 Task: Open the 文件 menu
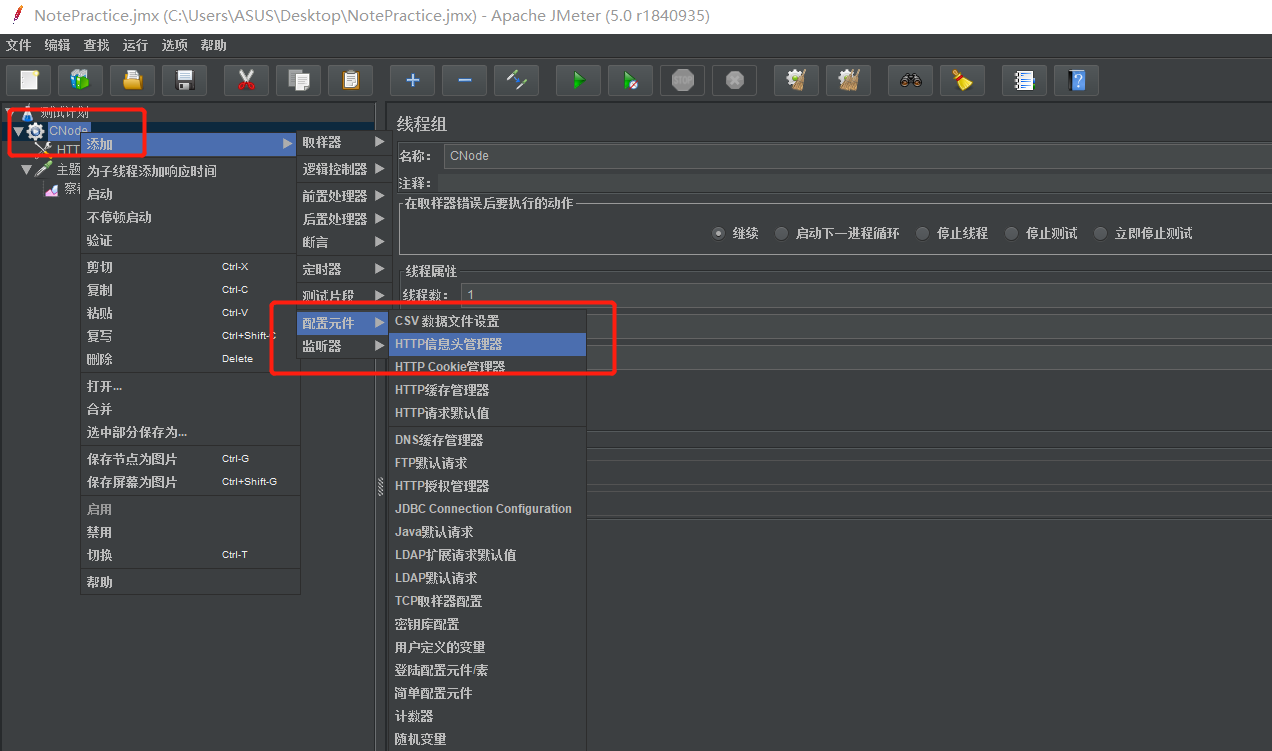point(19,45)
